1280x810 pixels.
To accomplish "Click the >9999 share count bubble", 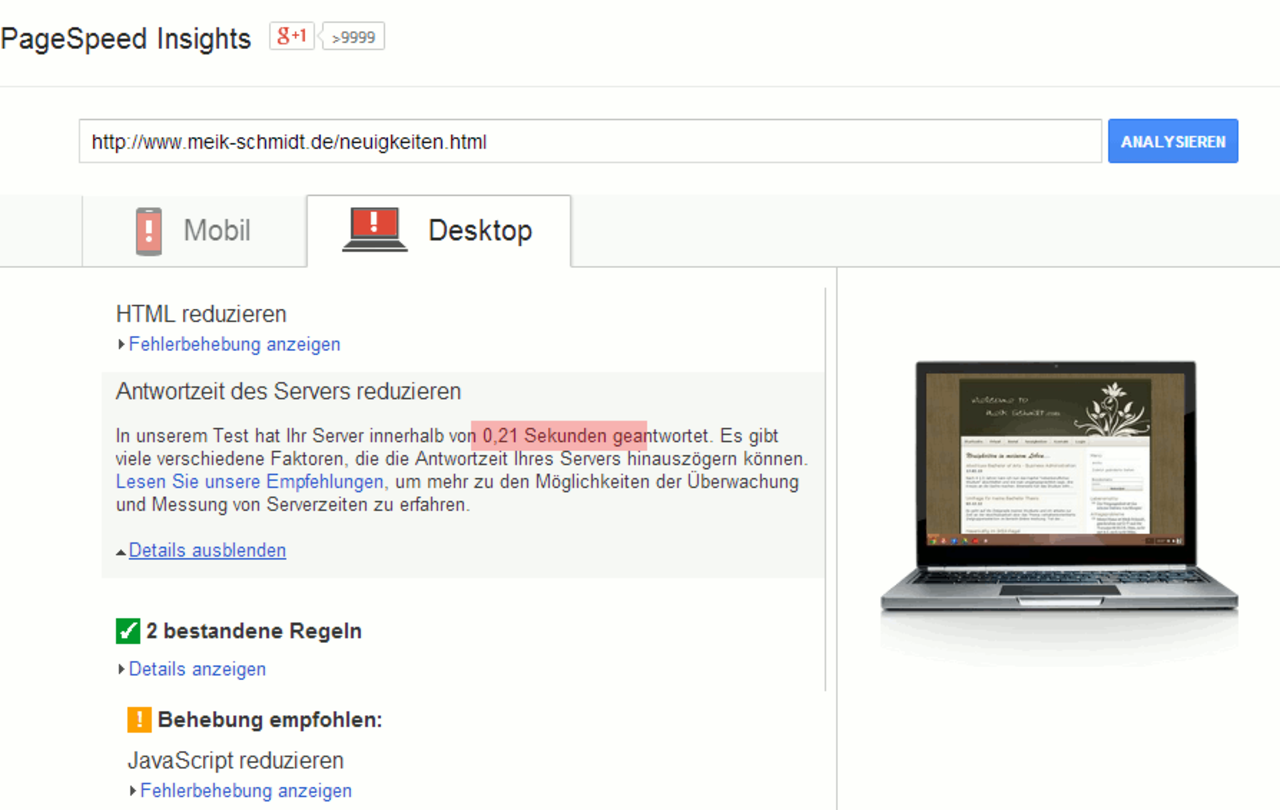I will pos(353,37).
